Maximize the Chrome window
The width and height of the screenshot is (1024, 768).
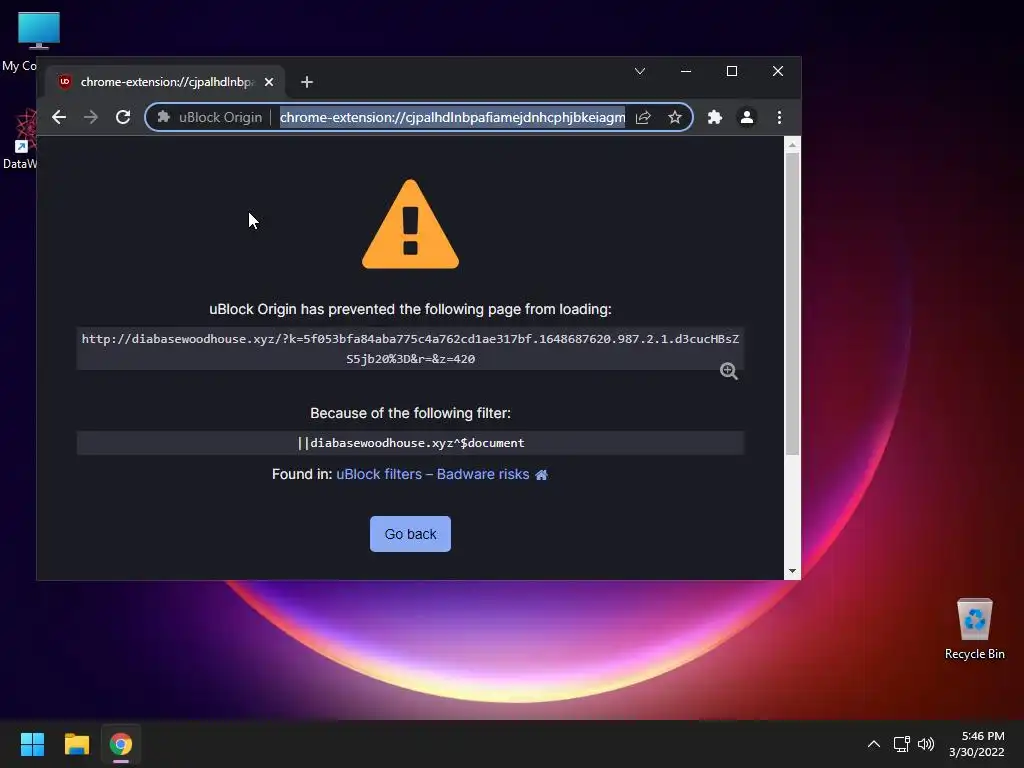[x=732, y=71]
